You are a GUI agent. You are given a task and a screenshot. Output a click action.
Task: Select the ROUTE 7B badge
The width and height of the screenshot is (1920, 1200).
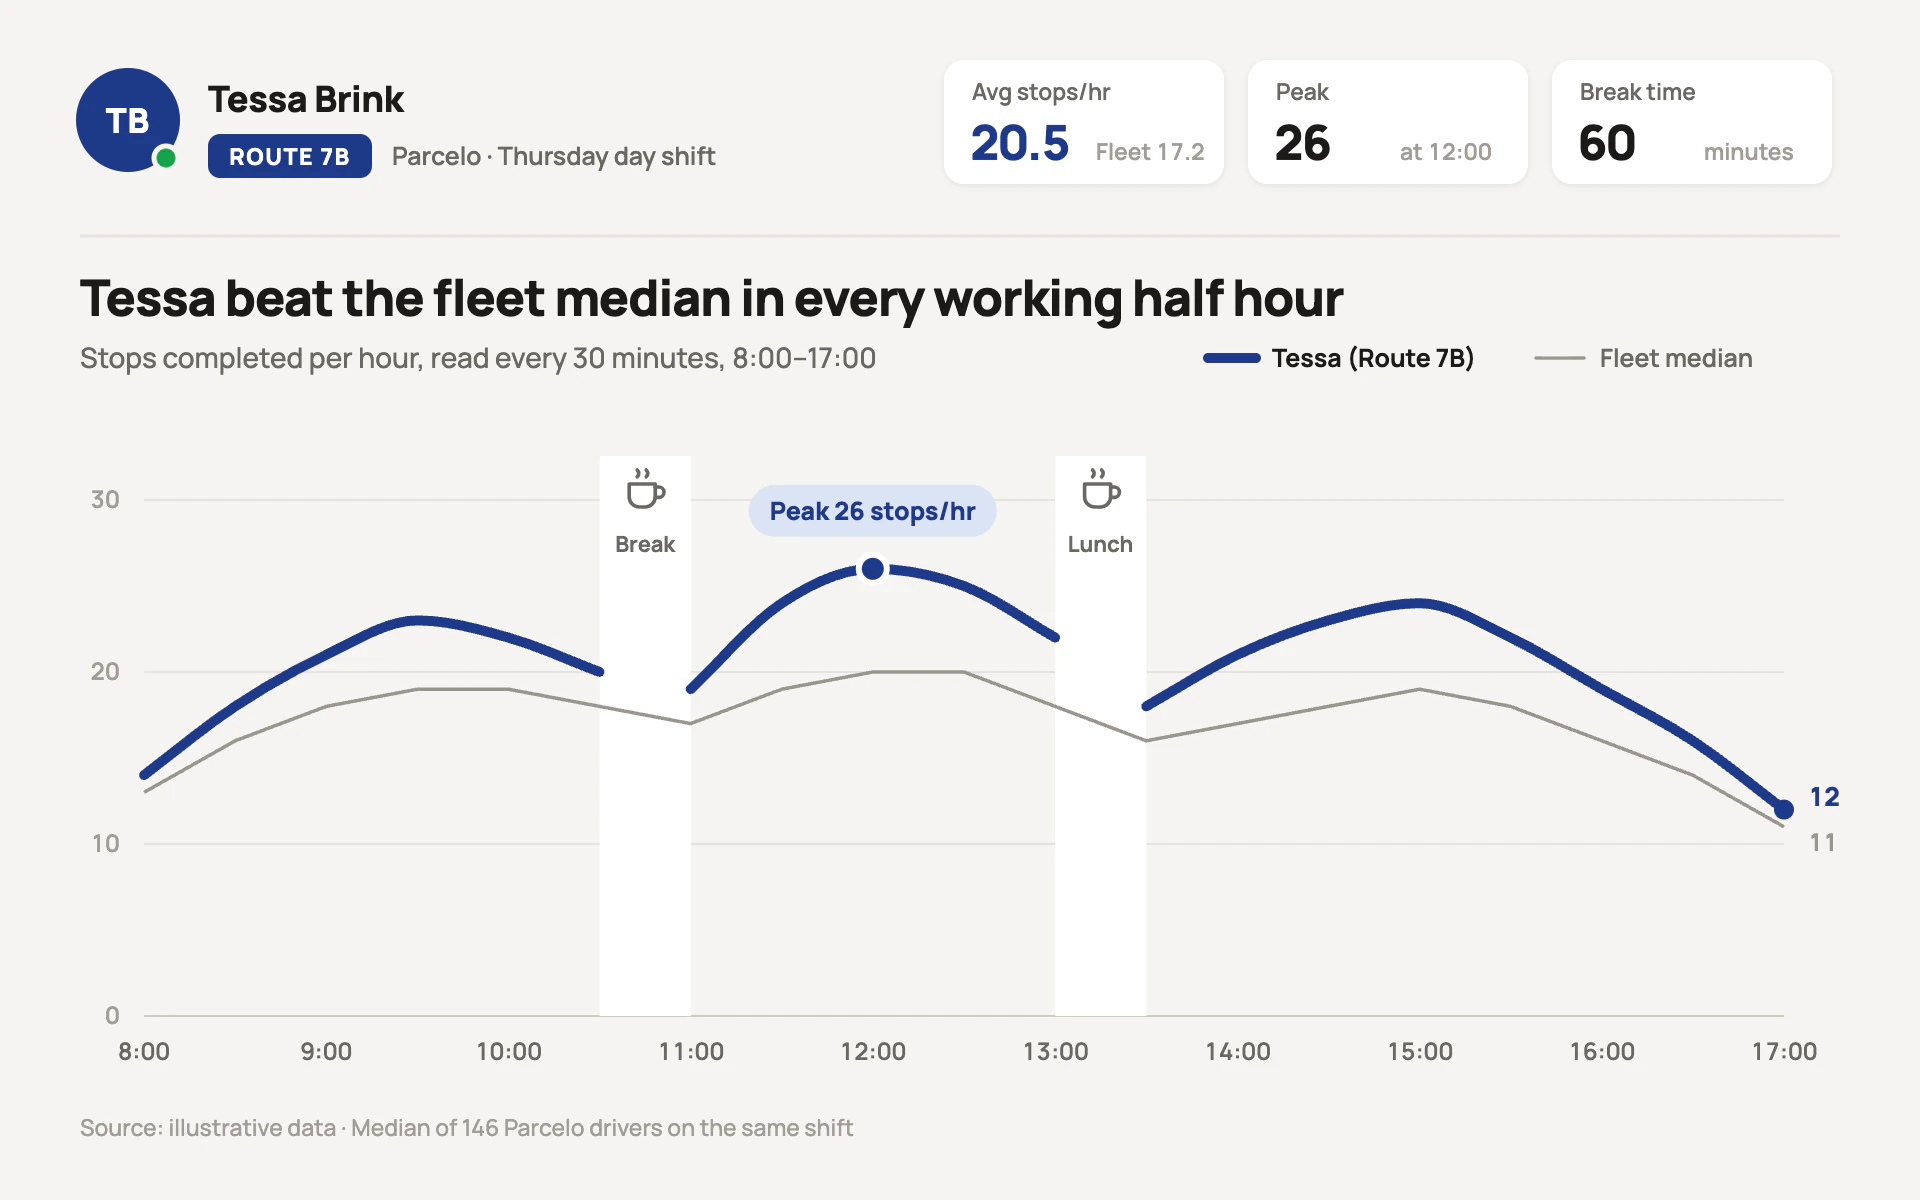point(290,156)
